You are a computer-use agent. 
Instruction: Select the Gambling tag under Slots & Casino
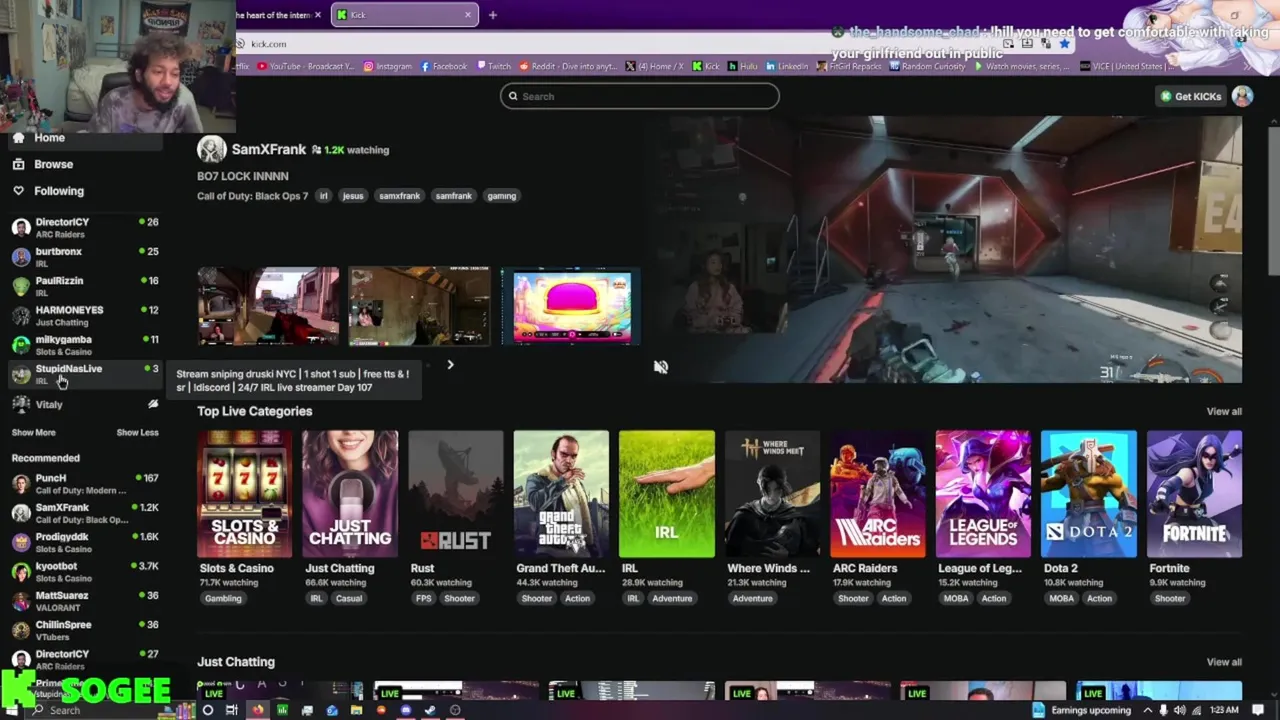pos(223,598)
